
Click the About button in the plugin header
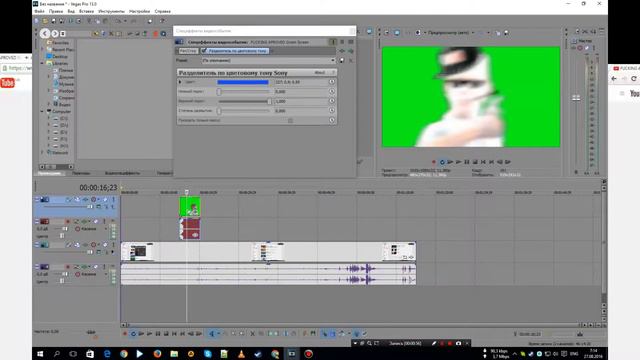pyautogui.click(x=320, y=73)
